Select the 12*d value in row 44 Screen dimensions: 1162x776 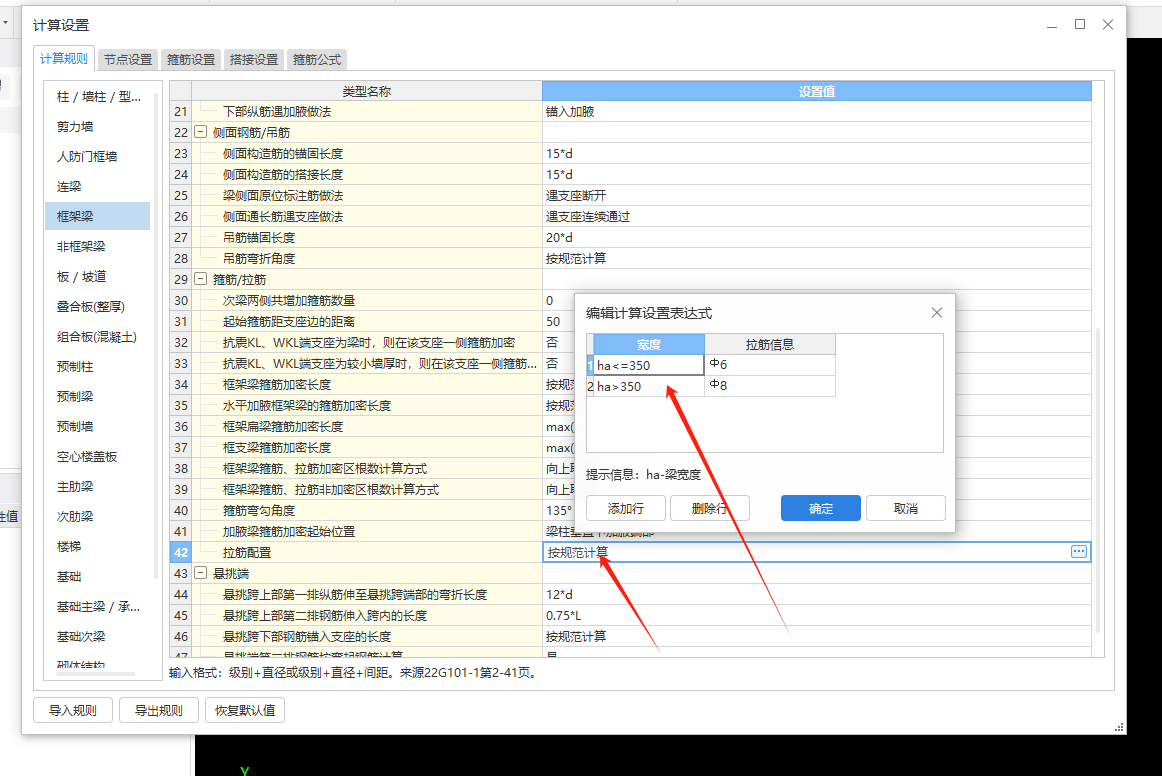817,594
